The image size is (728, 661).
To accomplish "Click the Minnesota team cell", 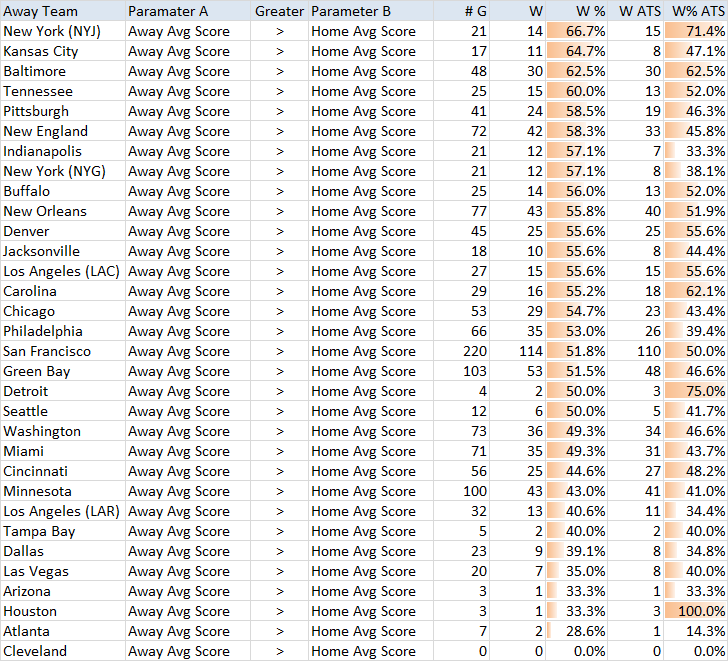I will (x=63, y=490).
